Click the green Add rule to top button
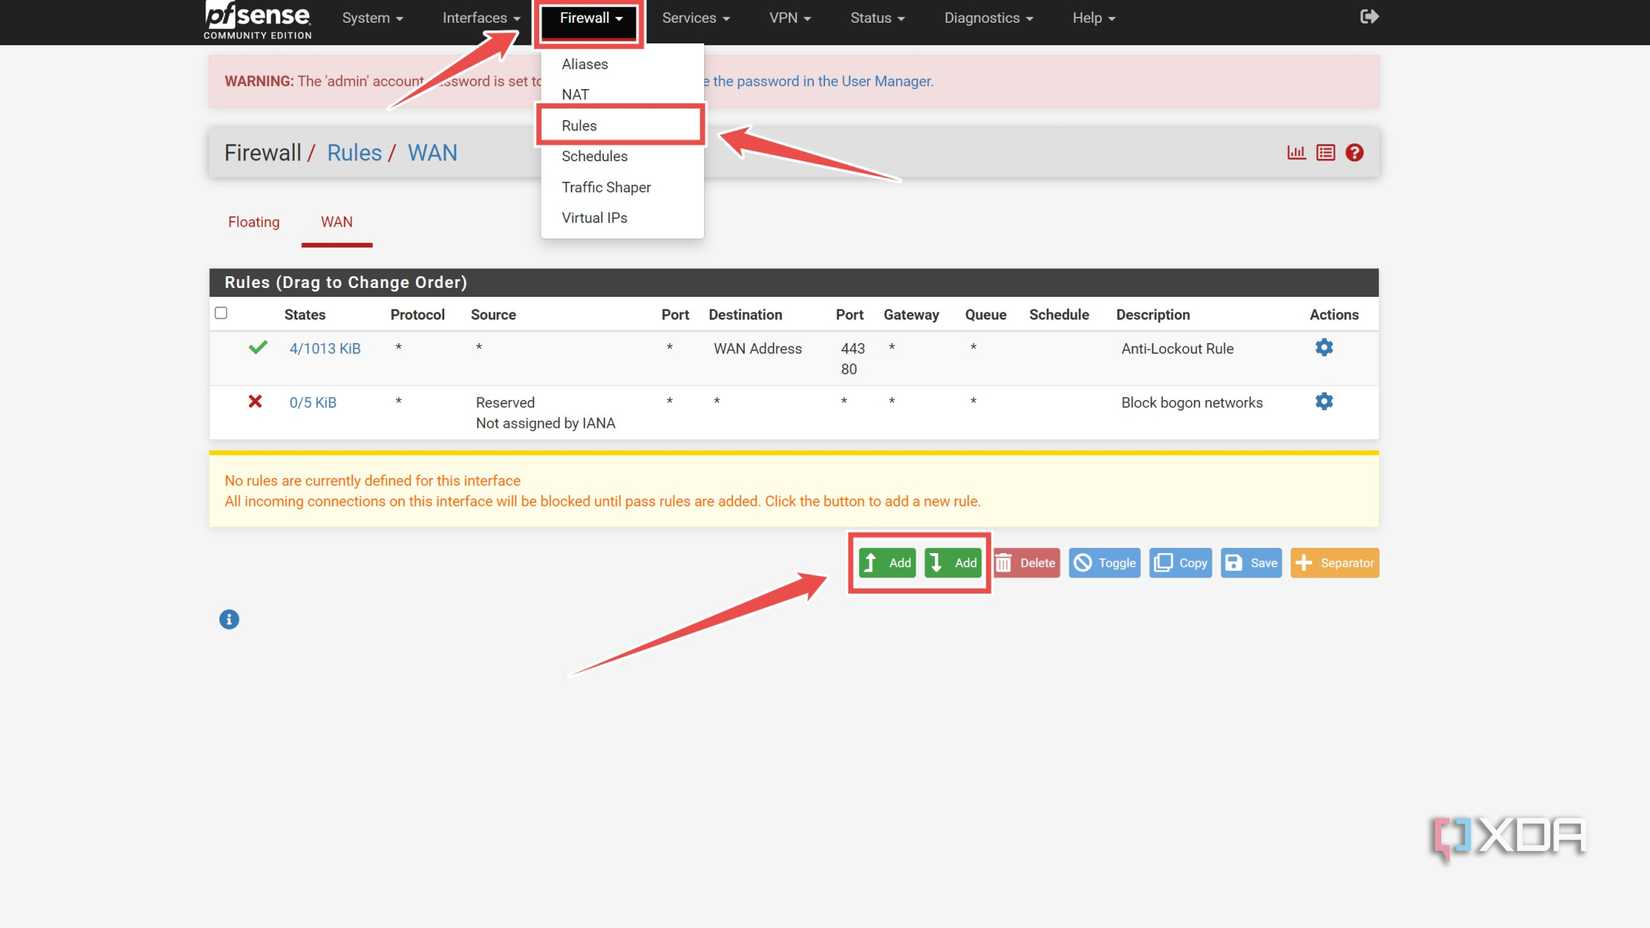 coord(886,562)
